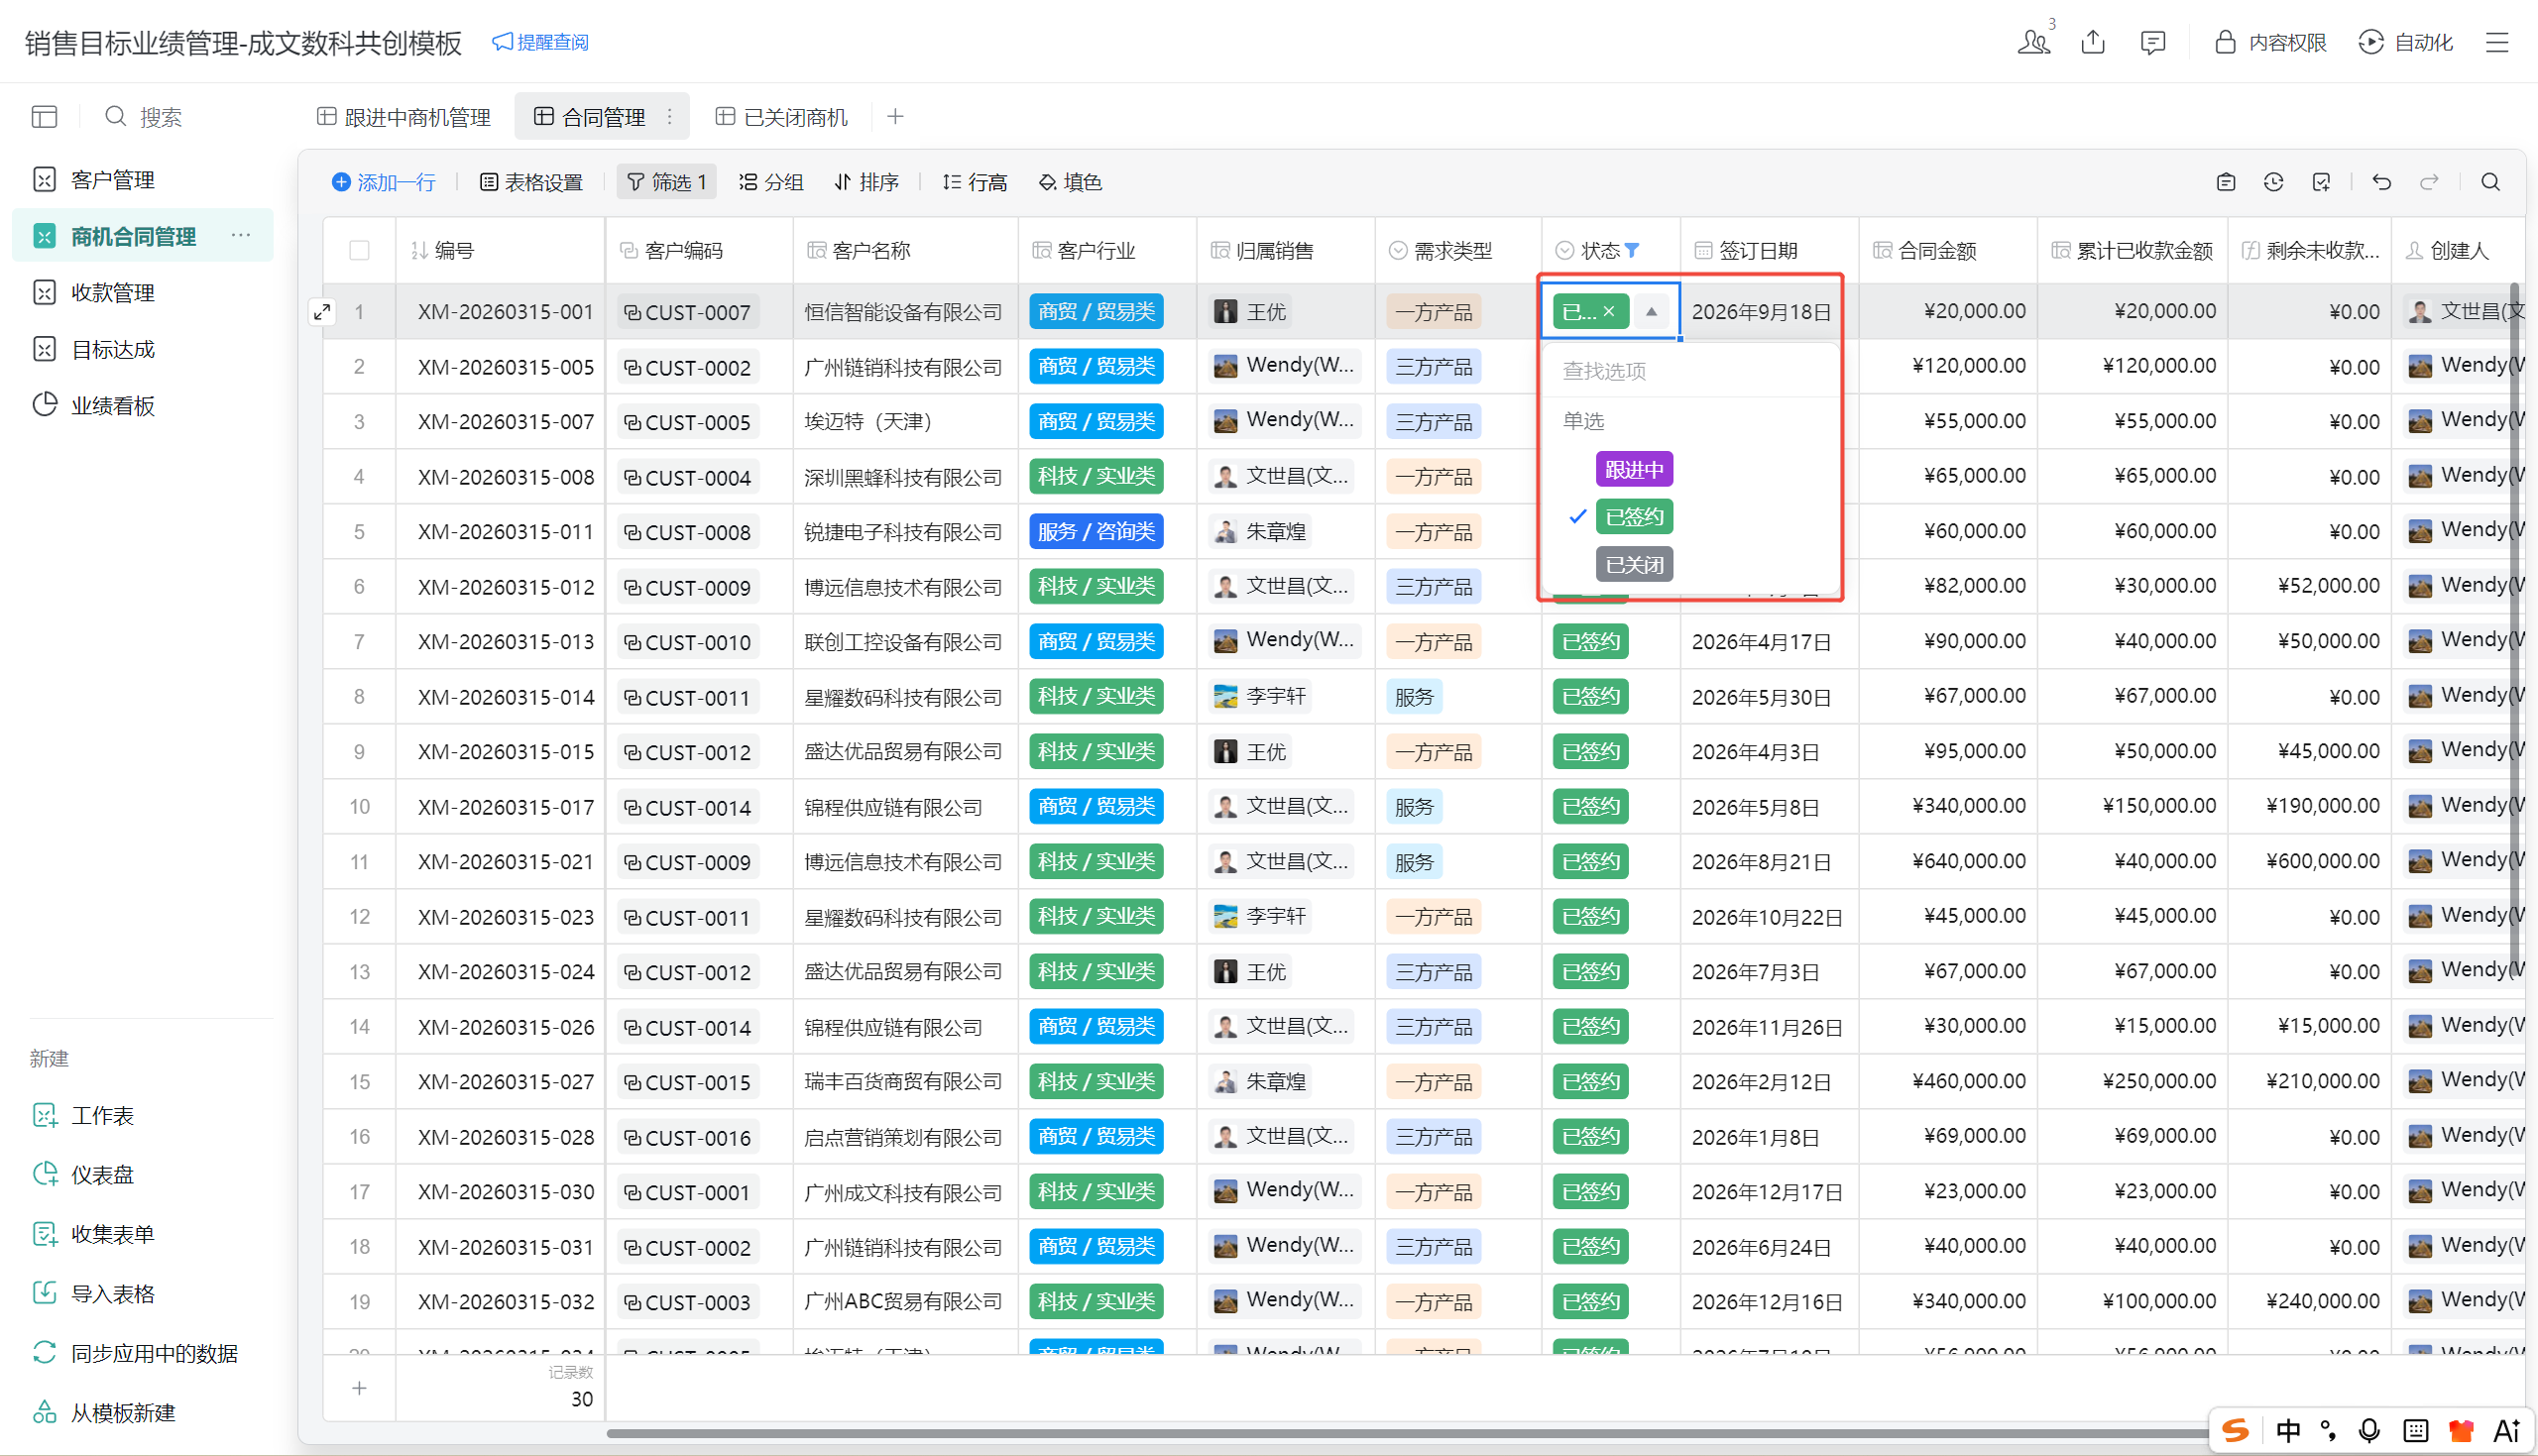Open the 填色 fill color tool
This screenshot has width=2538, height=1456.
tap(1070, 182)
